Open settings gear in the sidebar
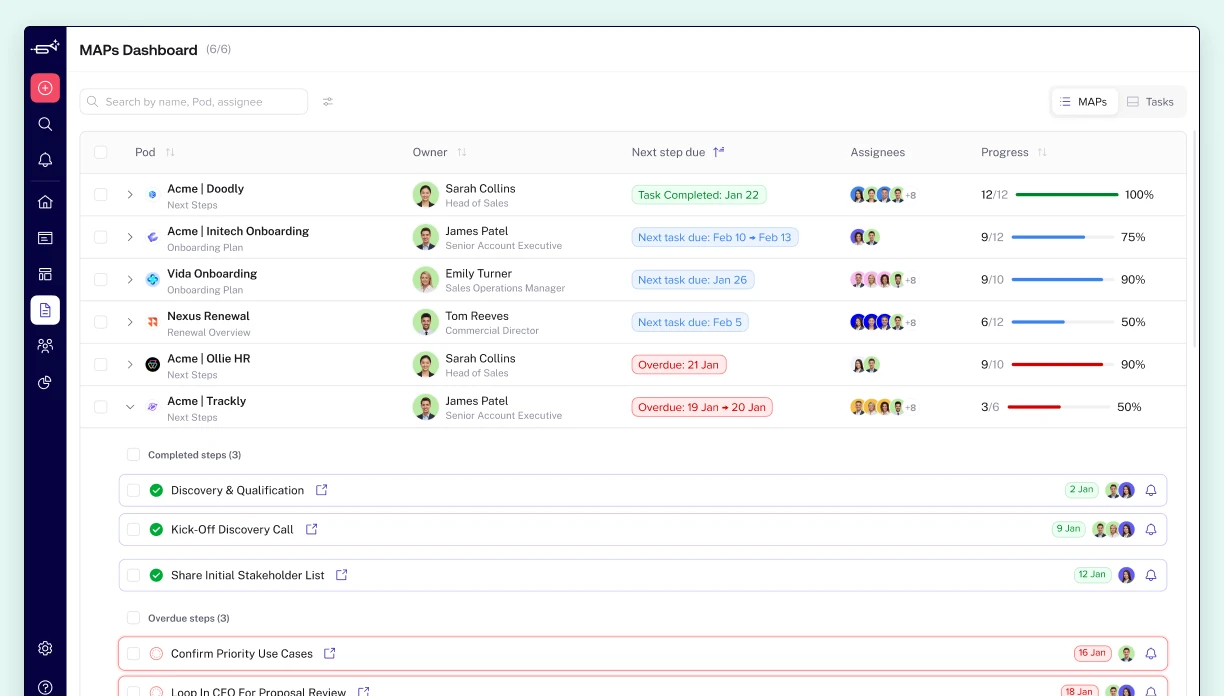This screenshot has width=1224, height=696. [45, 648]
